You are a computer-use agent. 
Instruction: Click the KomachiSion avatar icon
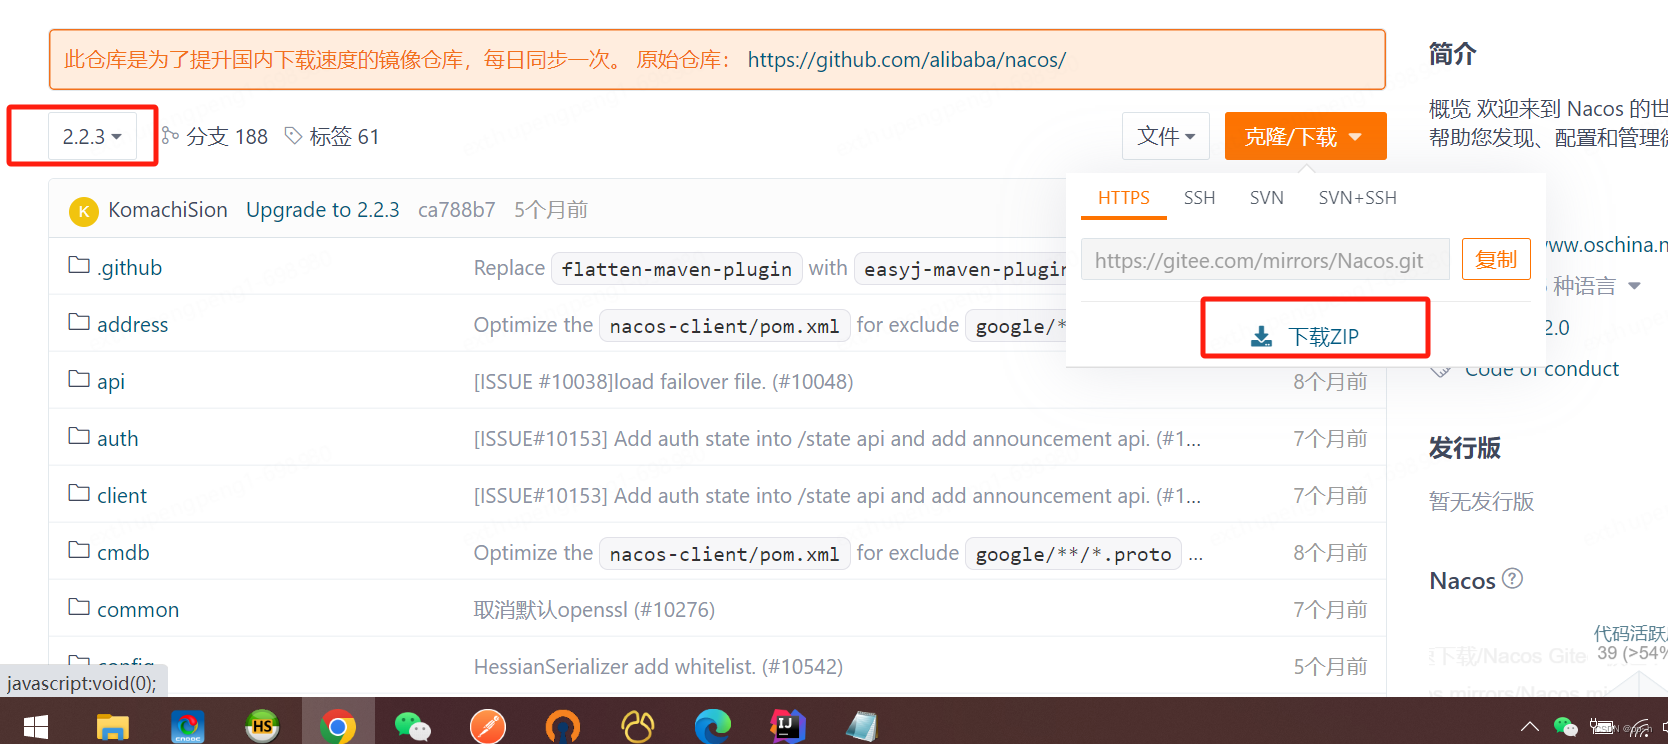coord(84,211)
